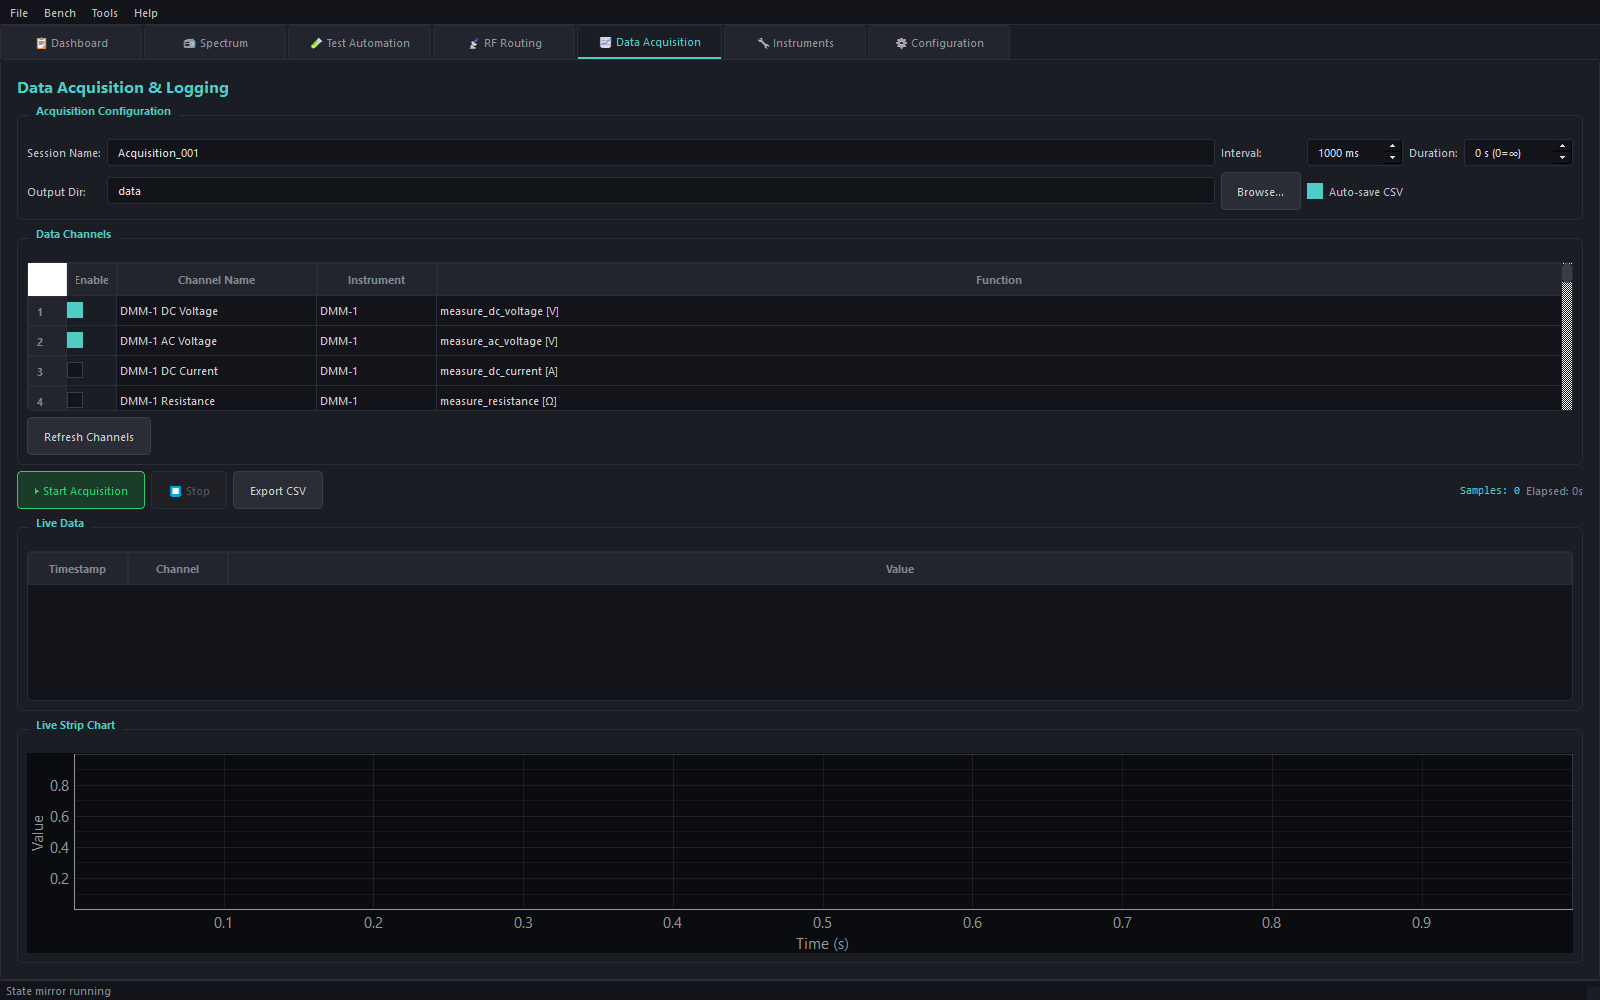This screenshot has width=1600, height=1000.
Task: Open the Help menu
Action: (146, 13)
